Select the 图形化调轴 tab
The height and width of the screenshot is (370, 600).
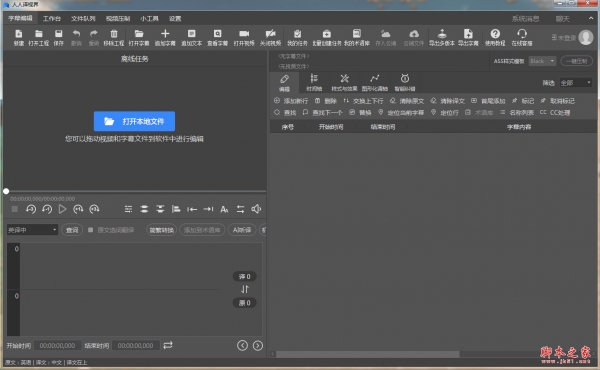tap(375, 83)
